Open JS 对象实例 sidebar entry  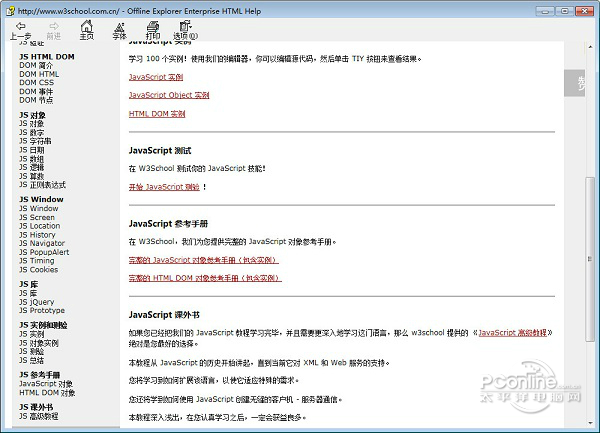click(39, 343)
